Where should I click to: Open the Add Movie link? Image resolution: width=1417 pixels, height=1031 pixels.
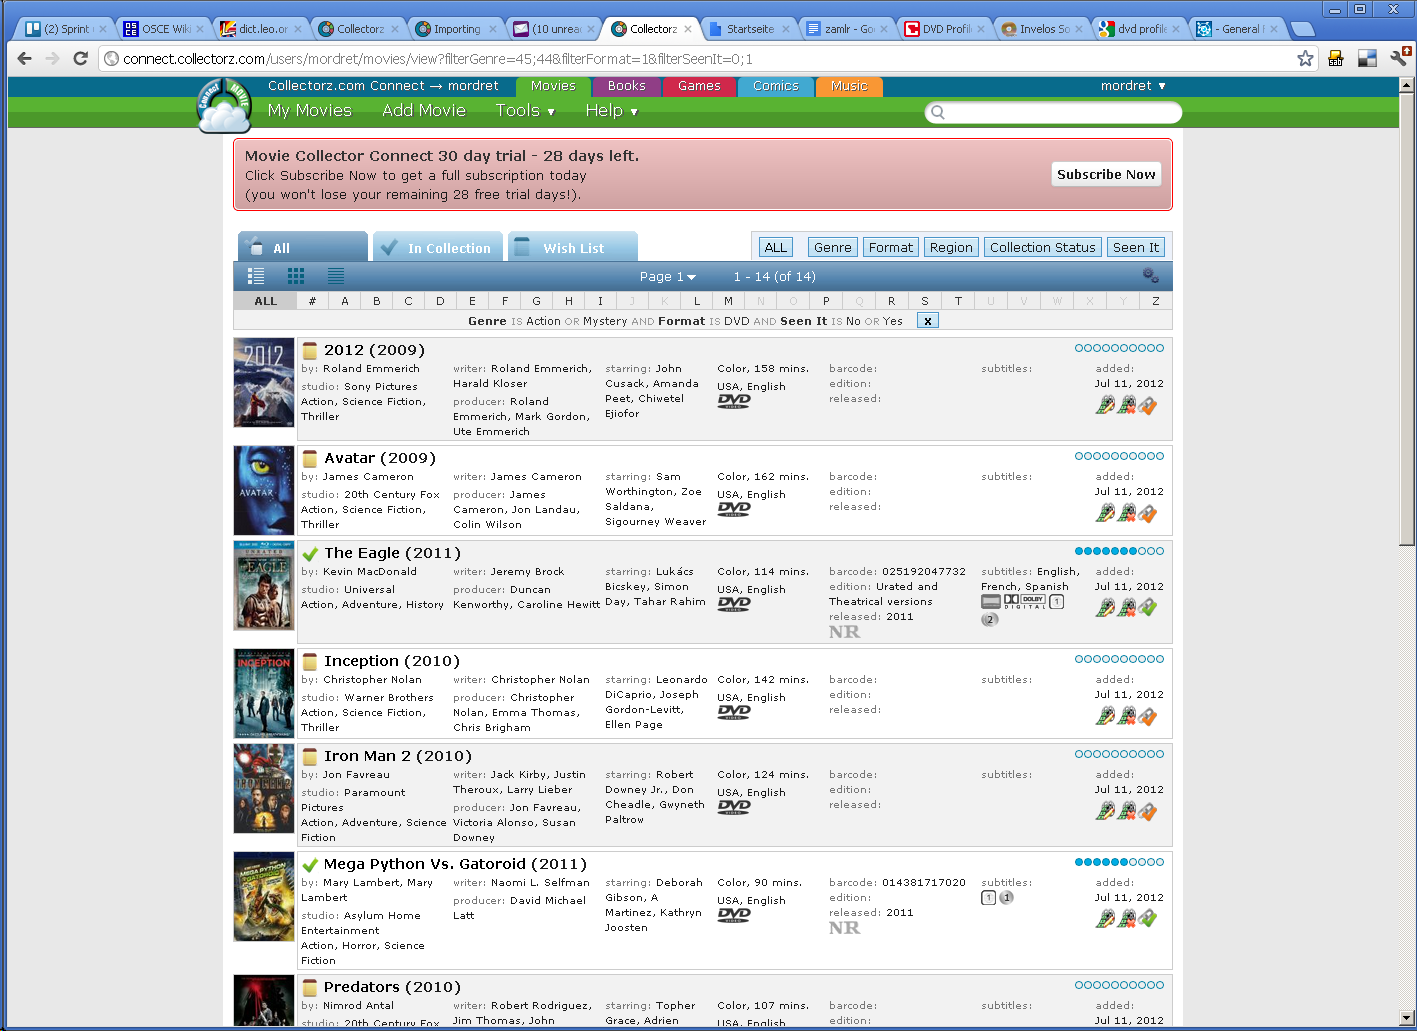pyautogui.click(x=424, y=111)
